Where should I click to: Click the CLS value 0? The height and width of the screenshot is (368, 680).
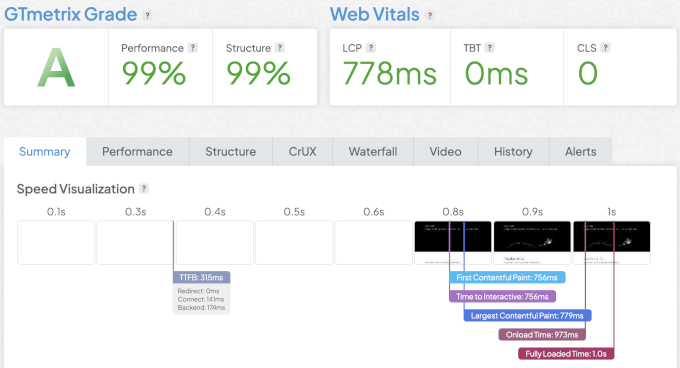[588, 73]
